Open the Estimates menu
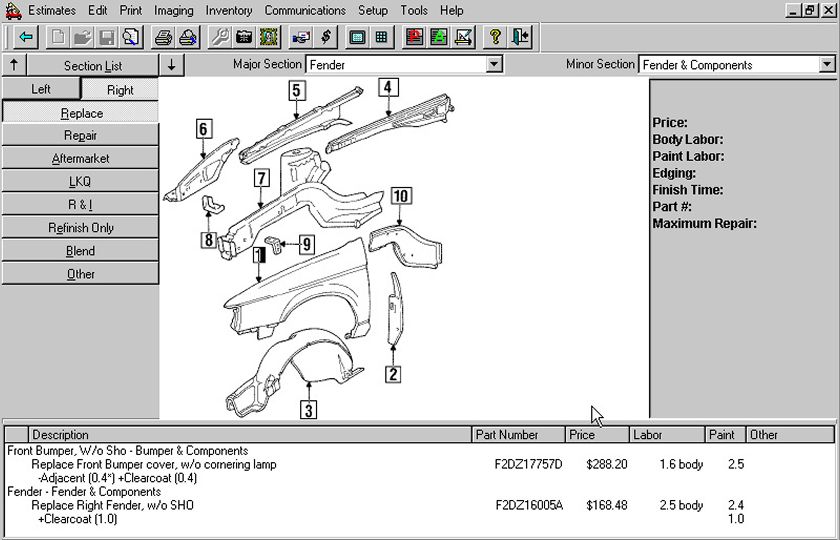Image resolution: width=840 pixels, height=540 pixels. pos(51,10)
